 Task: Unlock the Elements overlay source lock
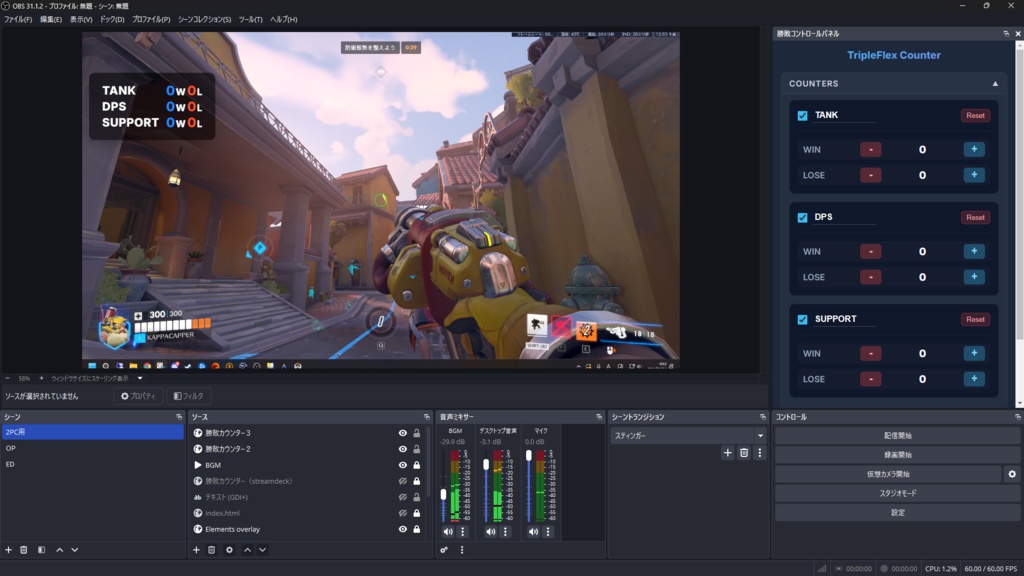[x=417, y=529]
